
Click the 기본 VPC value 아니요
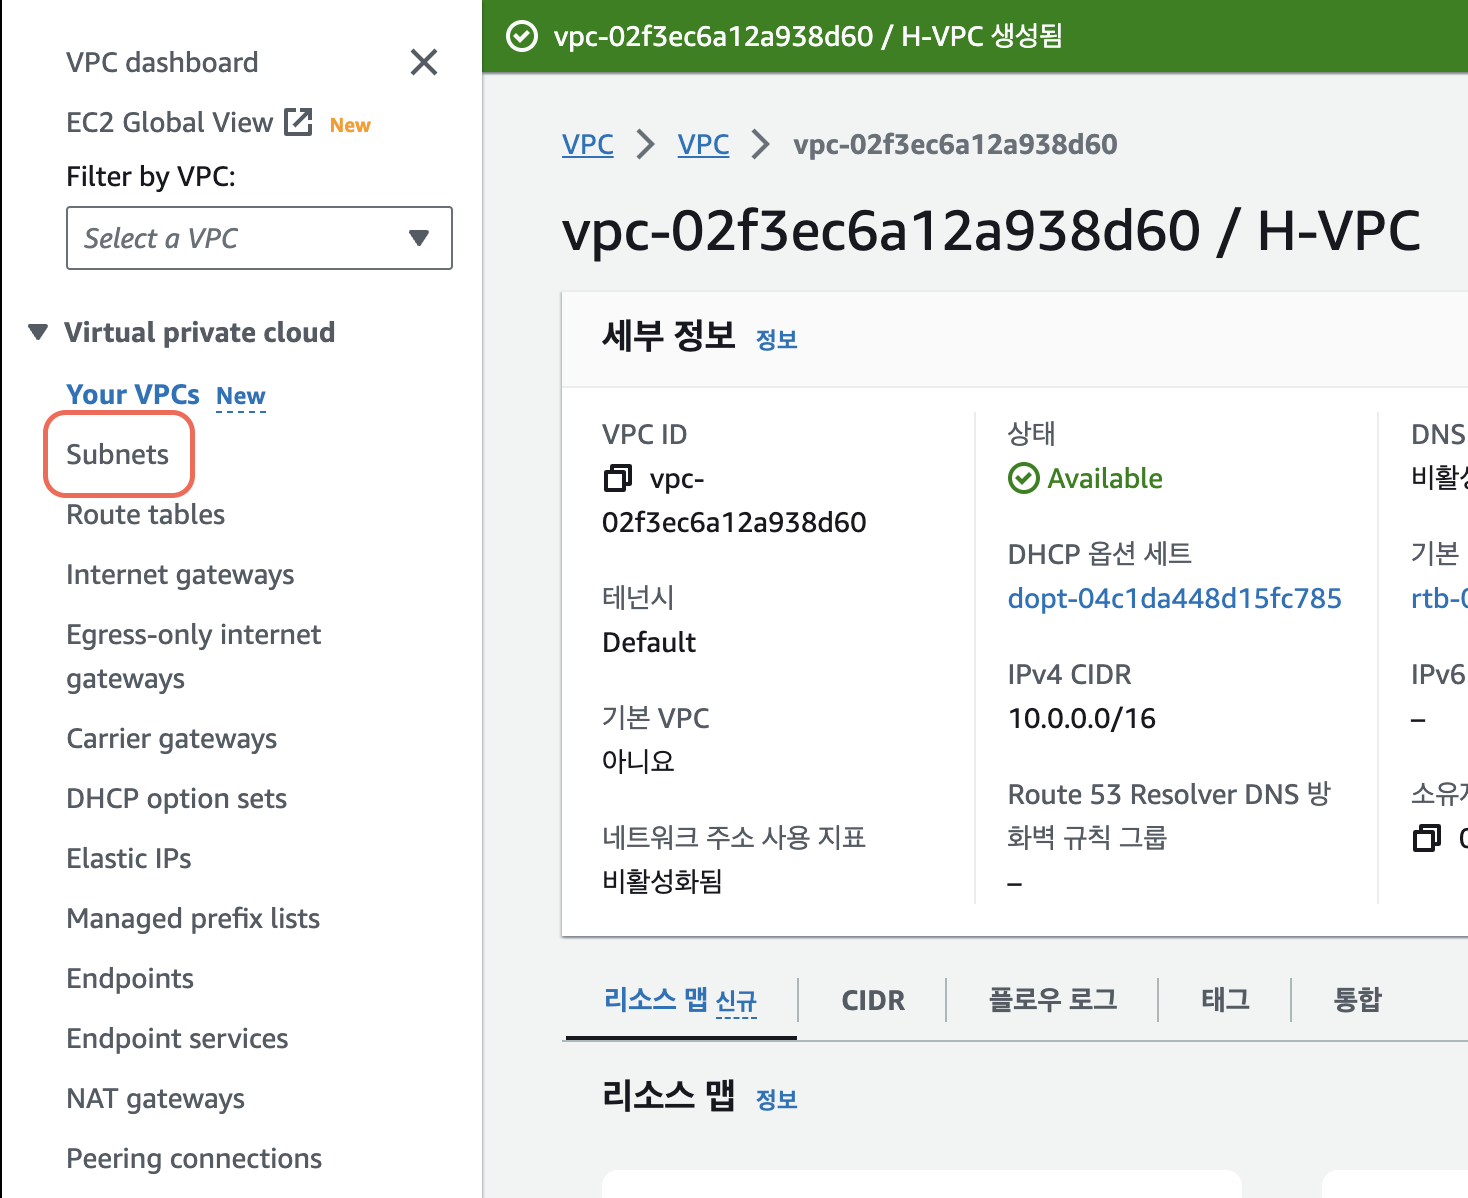(638, 762)
